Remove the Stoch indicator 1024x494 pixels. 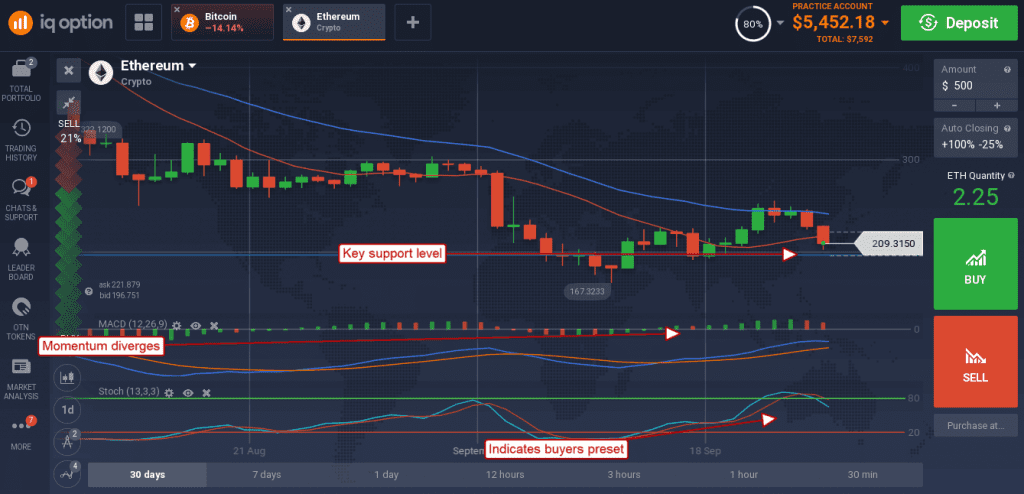(206, 393)
